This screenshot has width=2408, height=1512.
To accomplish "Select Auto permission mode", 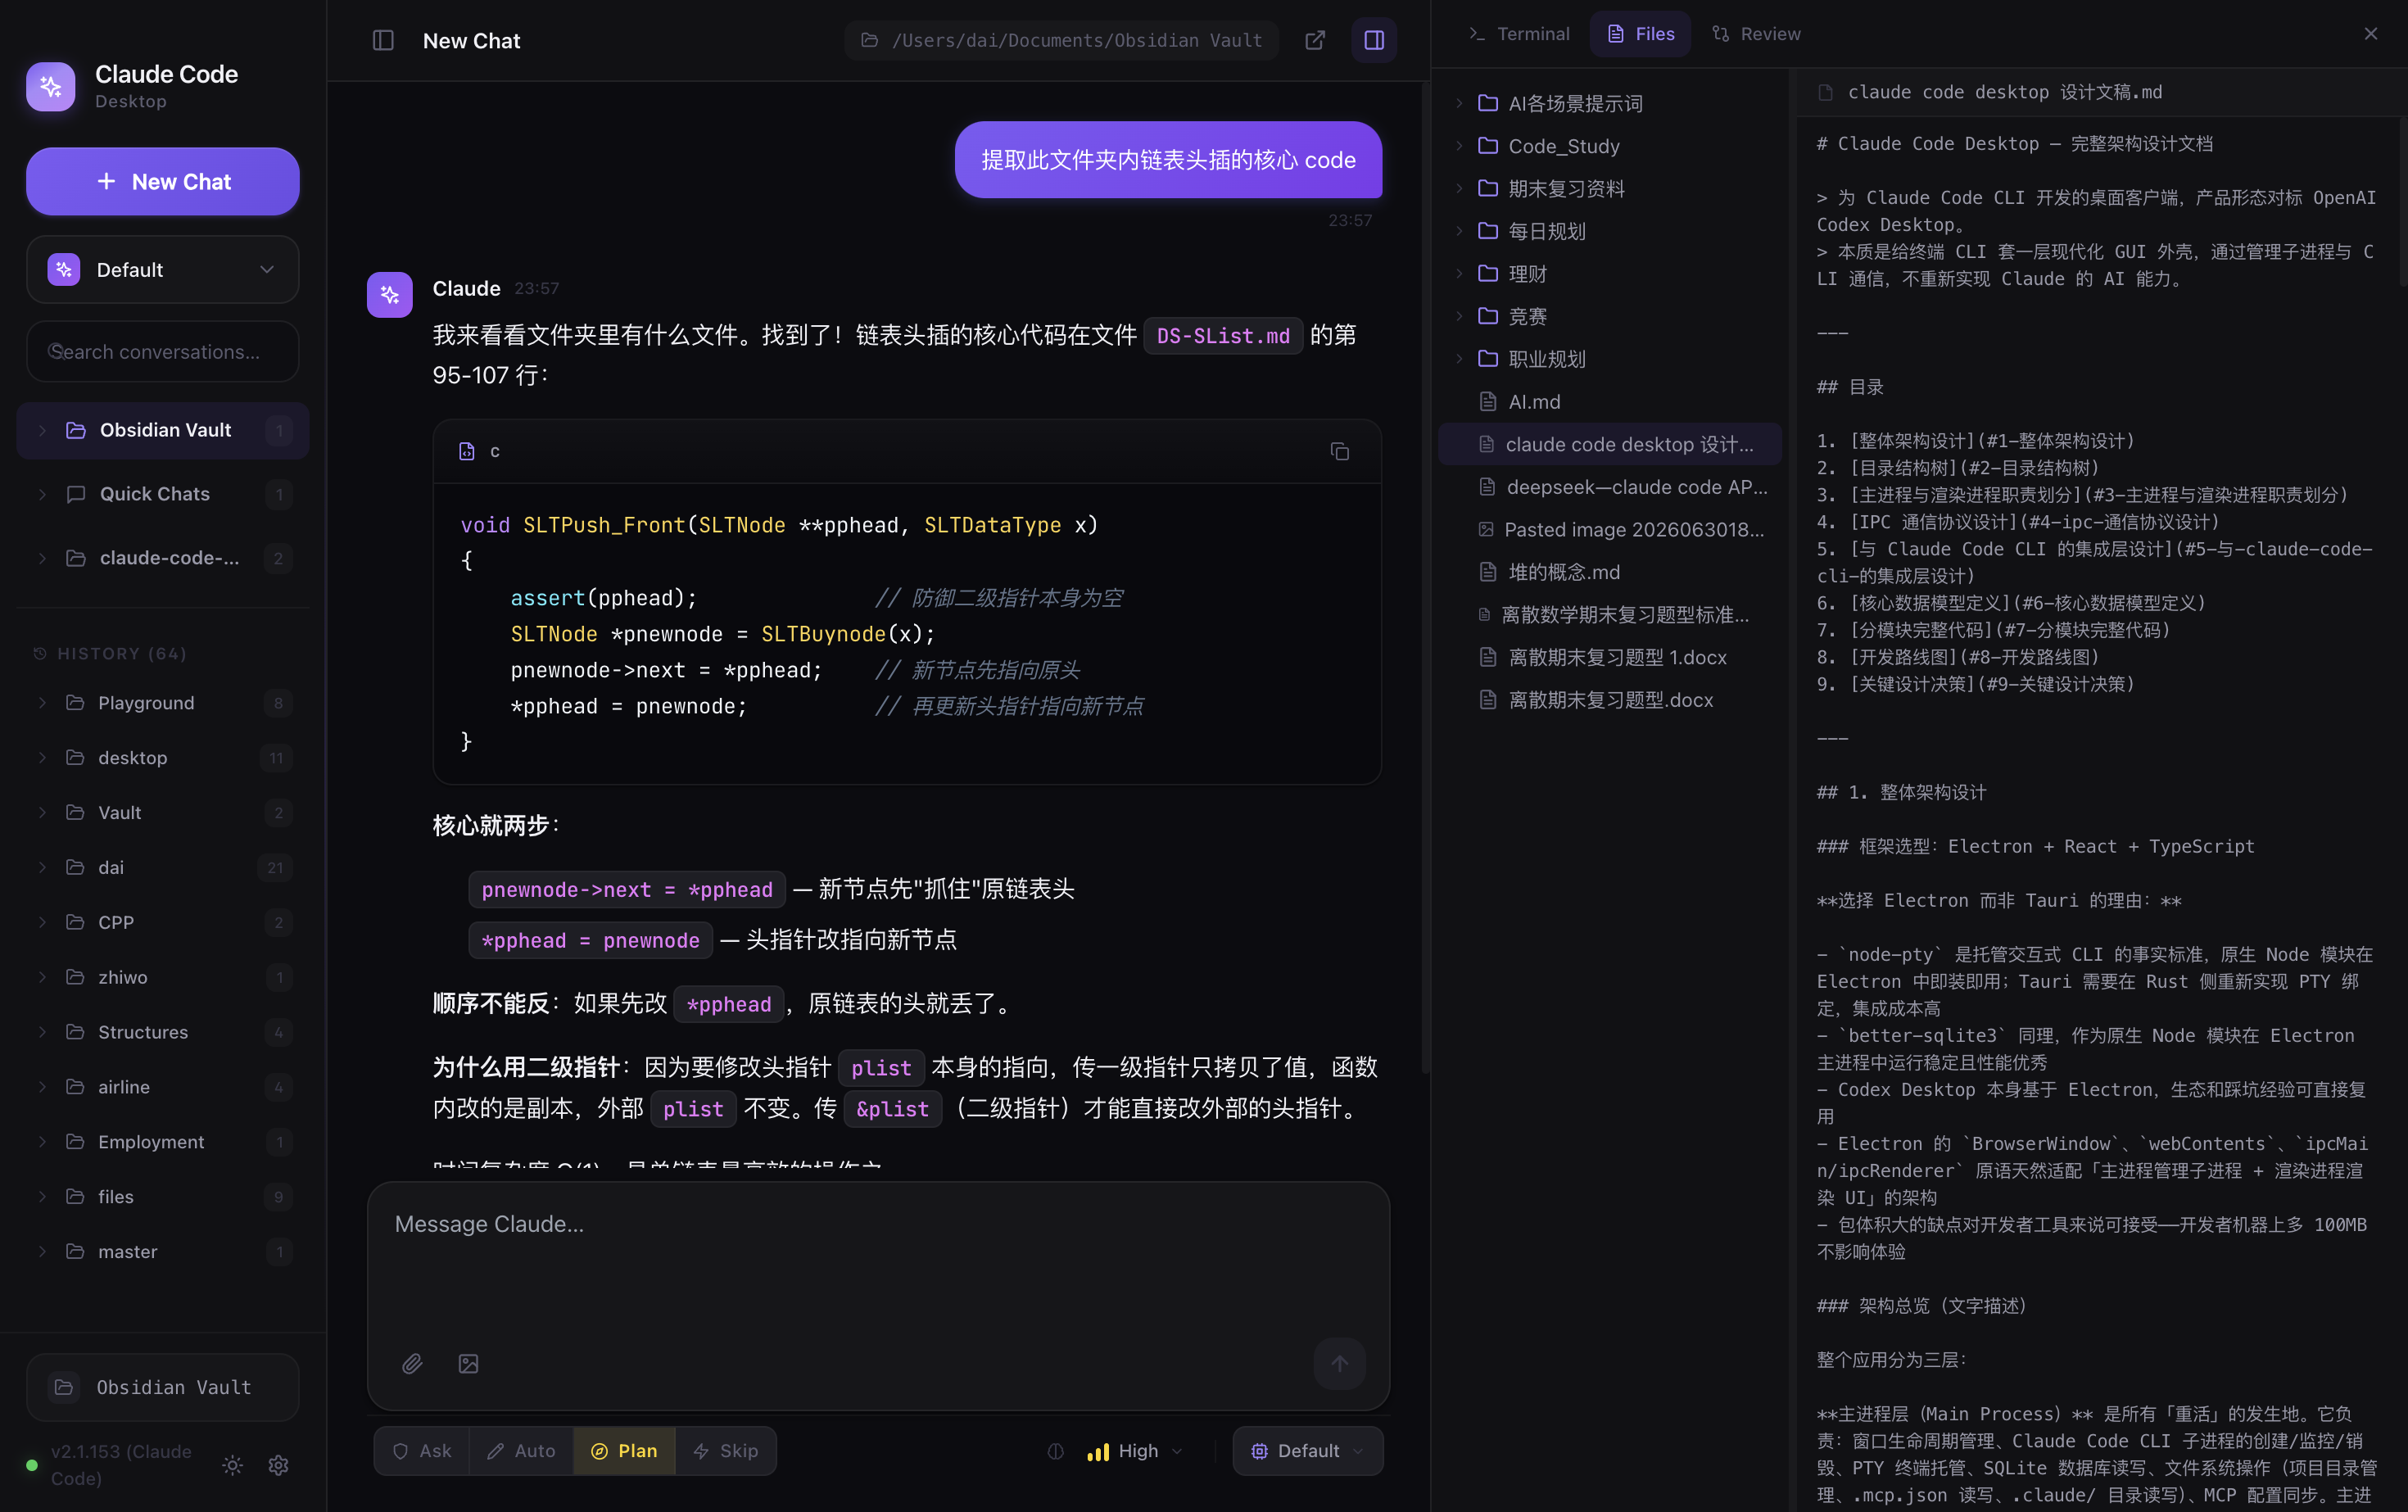I will 521,1451.
